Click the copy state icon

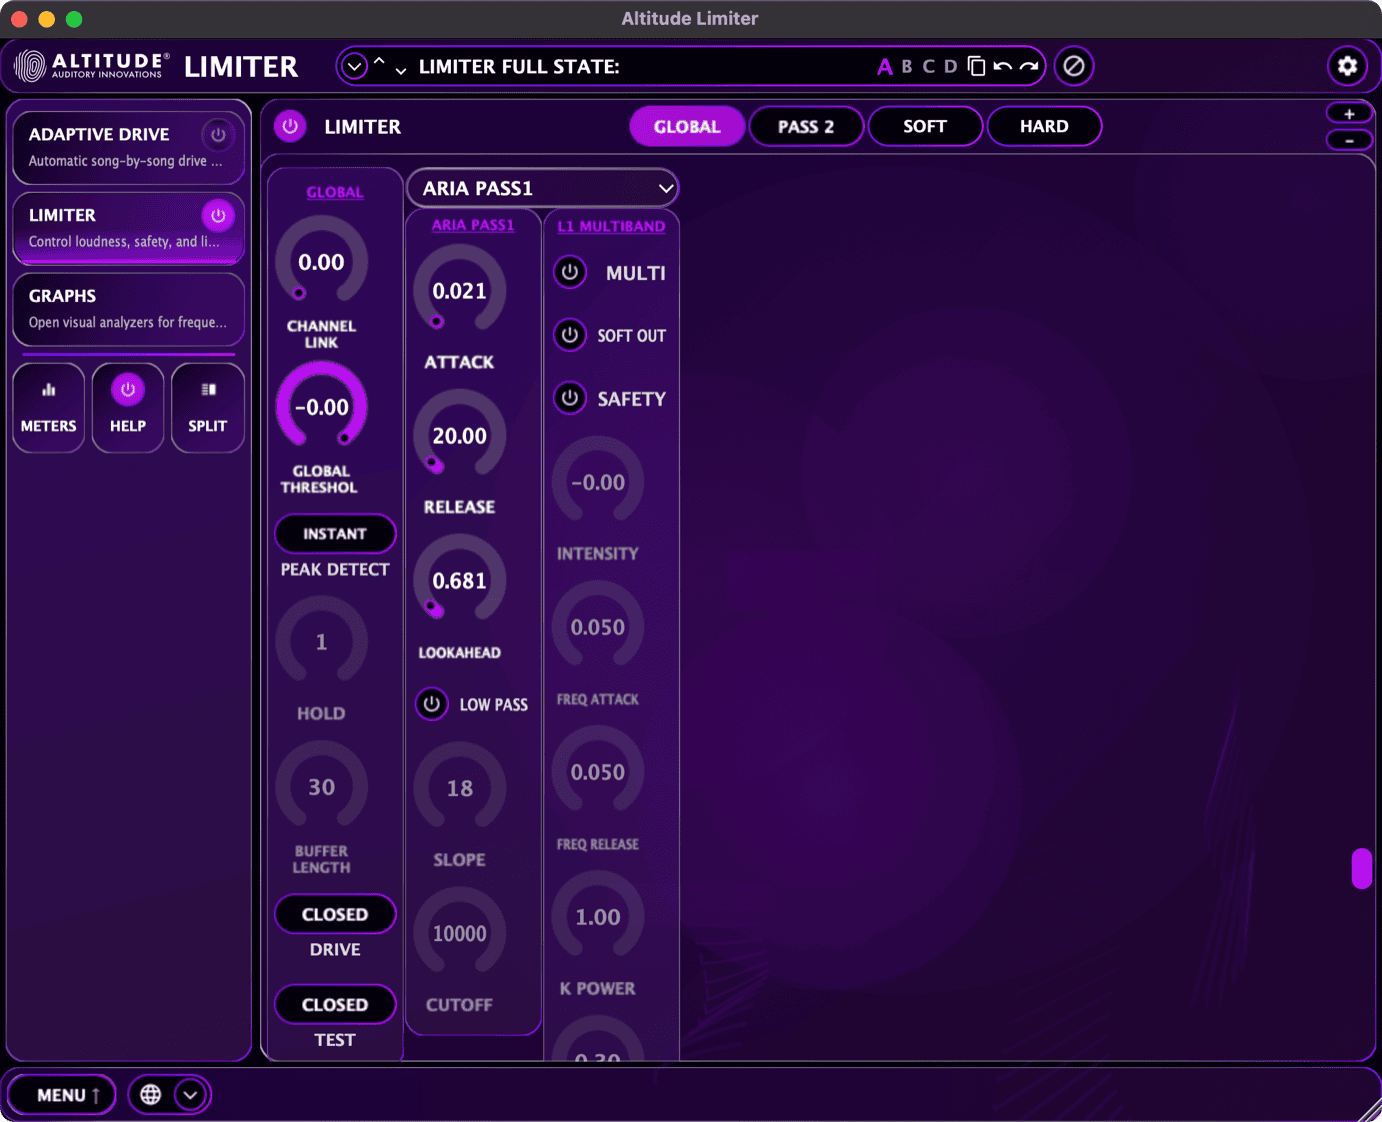tap(977, 66)
